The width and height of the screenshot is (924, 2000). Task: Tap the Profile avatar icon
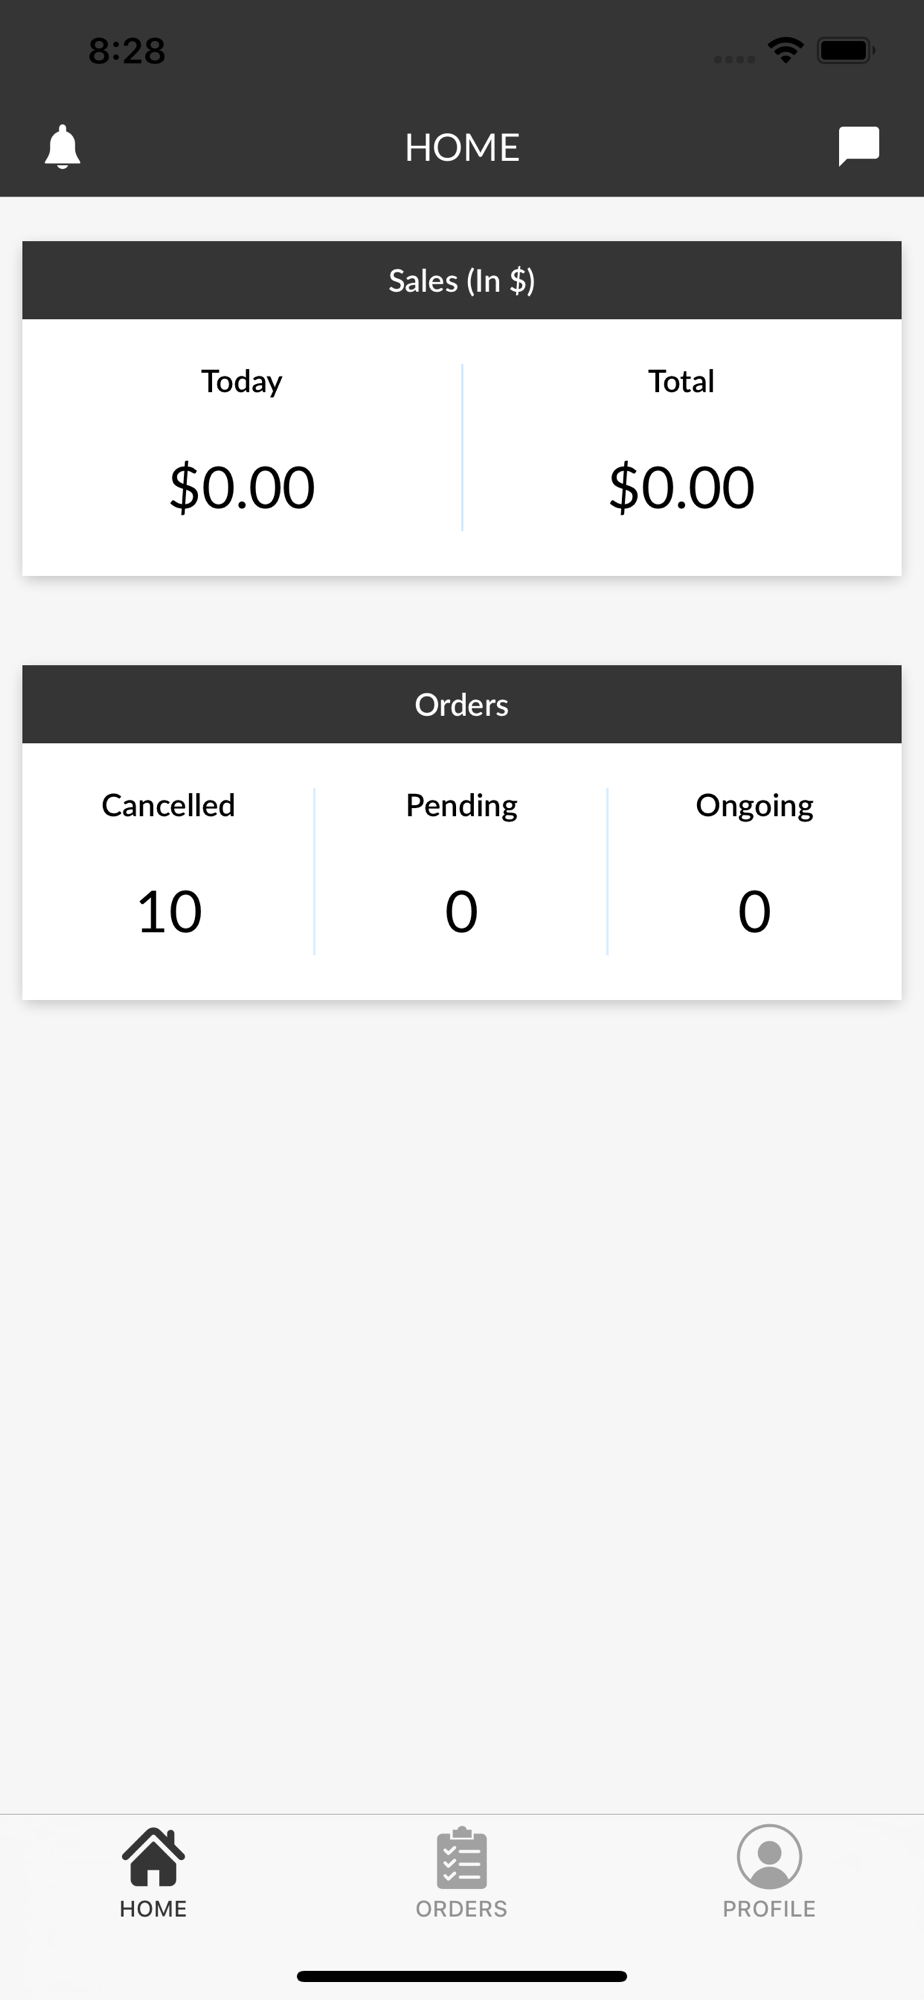coord(769,1857)
